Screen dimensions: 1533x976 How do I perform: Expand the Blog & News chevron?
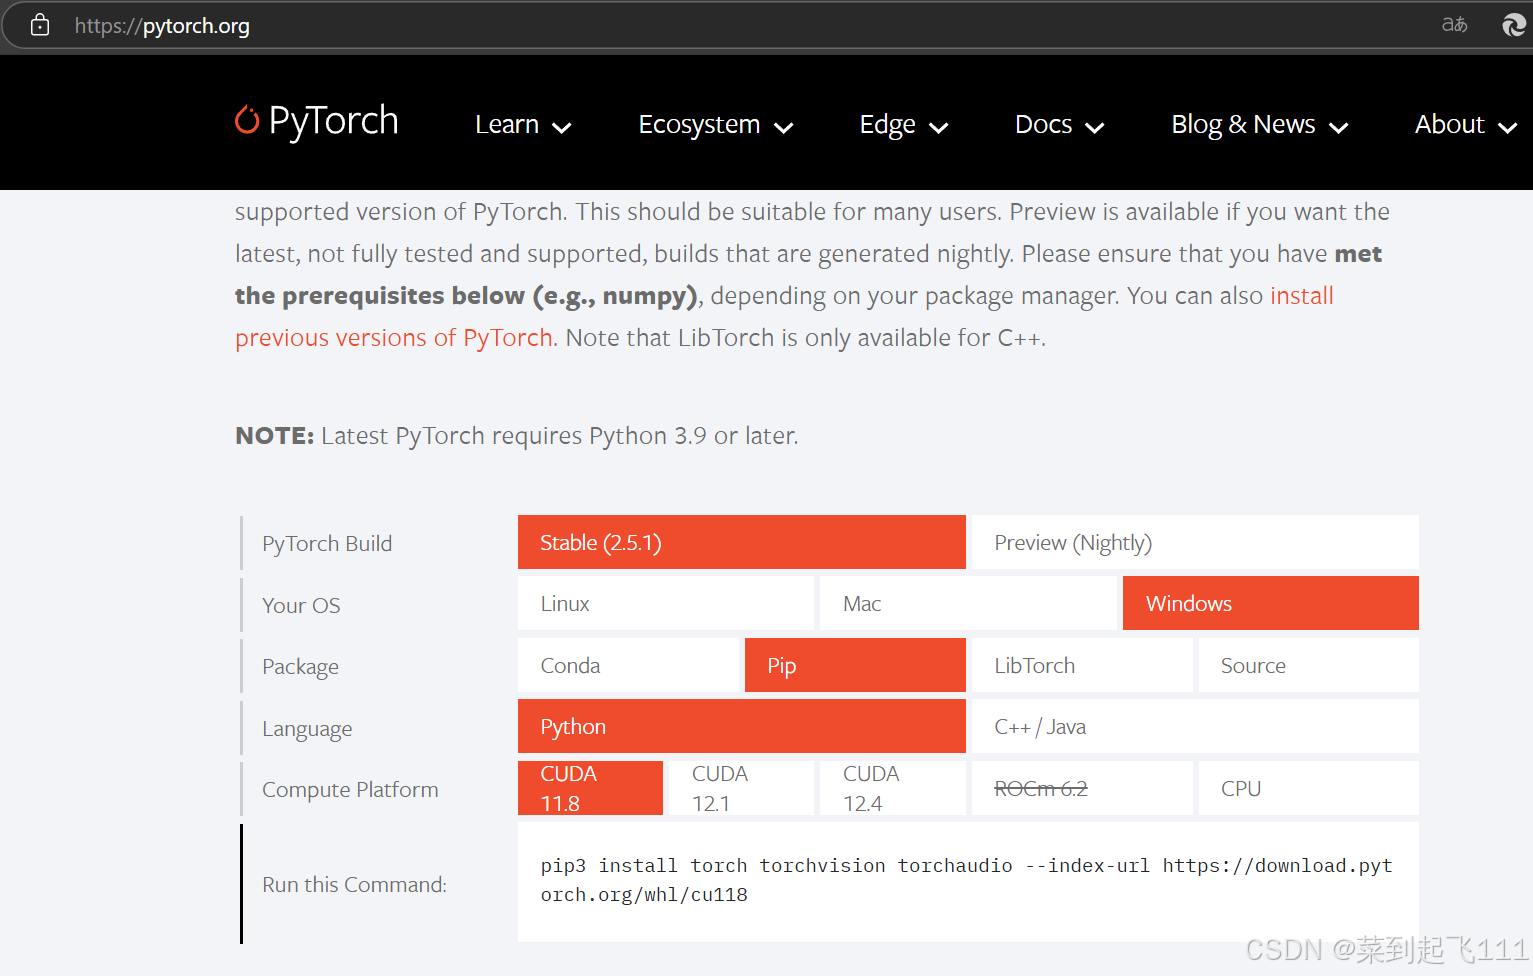click(1339, 127)
